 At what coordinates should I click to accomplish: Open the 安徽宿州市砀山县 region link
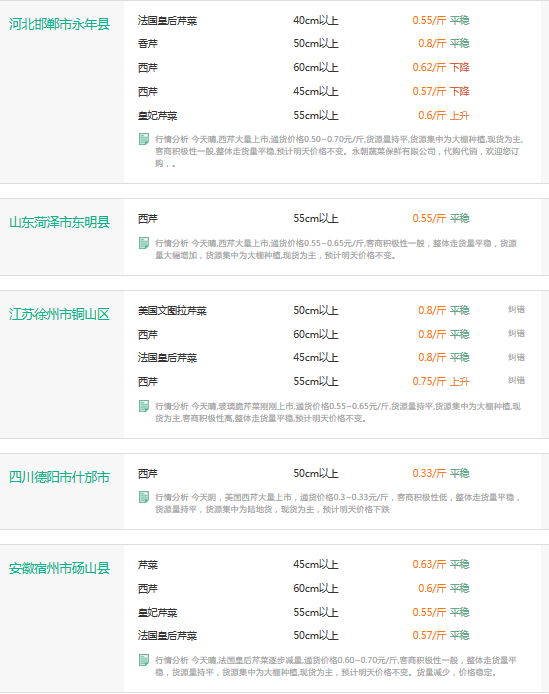point(59,568)
